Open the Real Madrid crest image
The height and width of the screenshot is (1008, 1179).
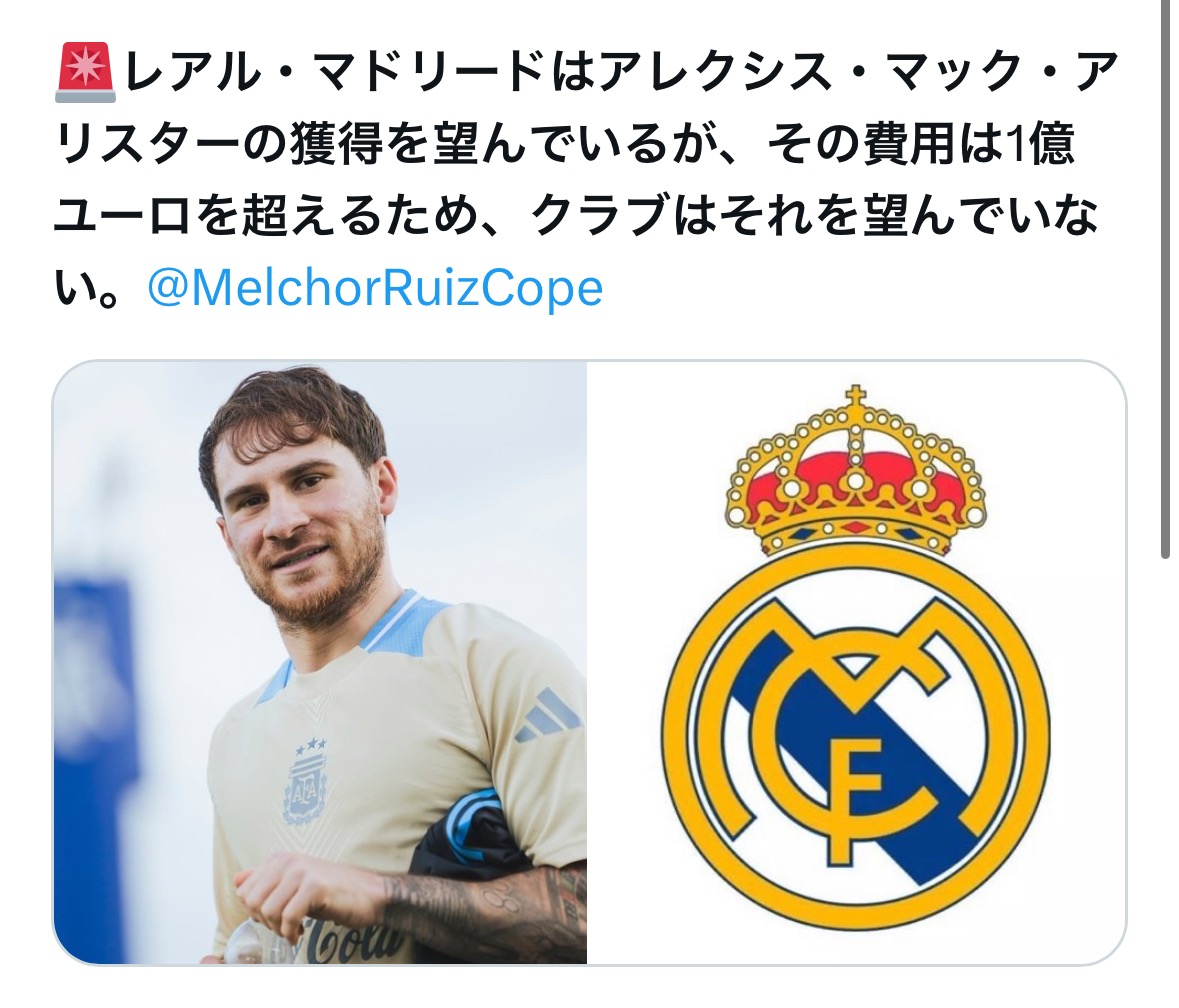tap(856, 663)
